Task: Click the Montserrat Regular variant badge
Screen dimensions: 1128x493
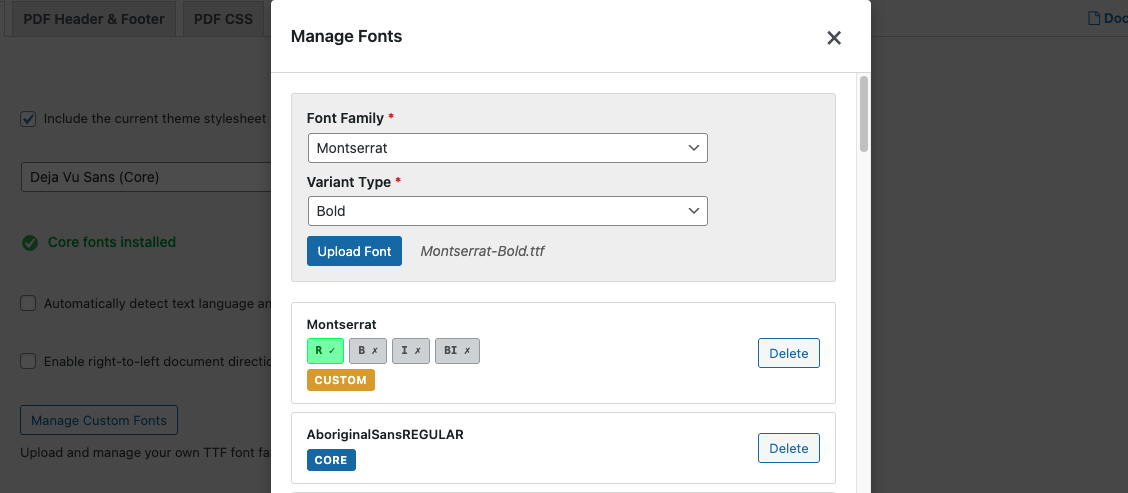Action: click(325, 351)
